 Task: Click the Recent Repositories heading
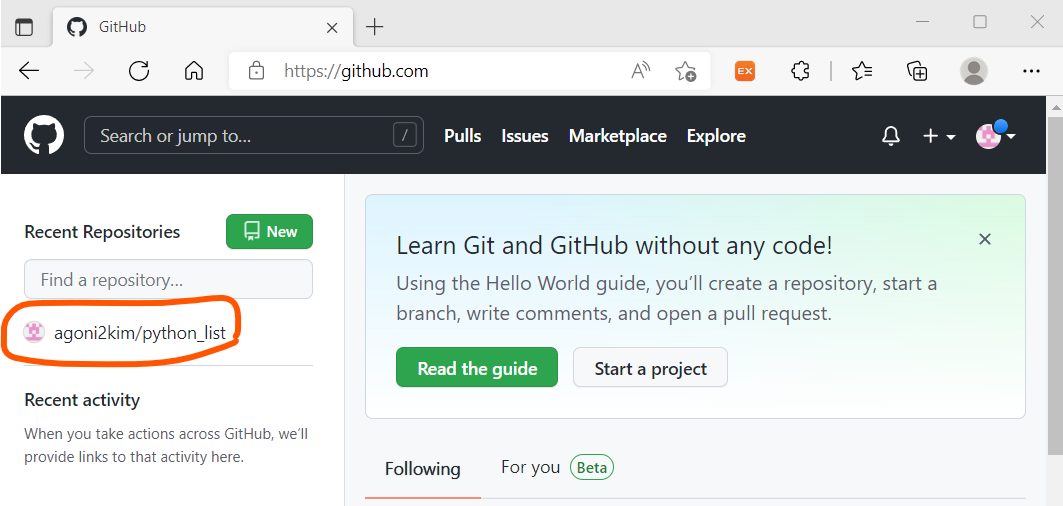[102, 232]
